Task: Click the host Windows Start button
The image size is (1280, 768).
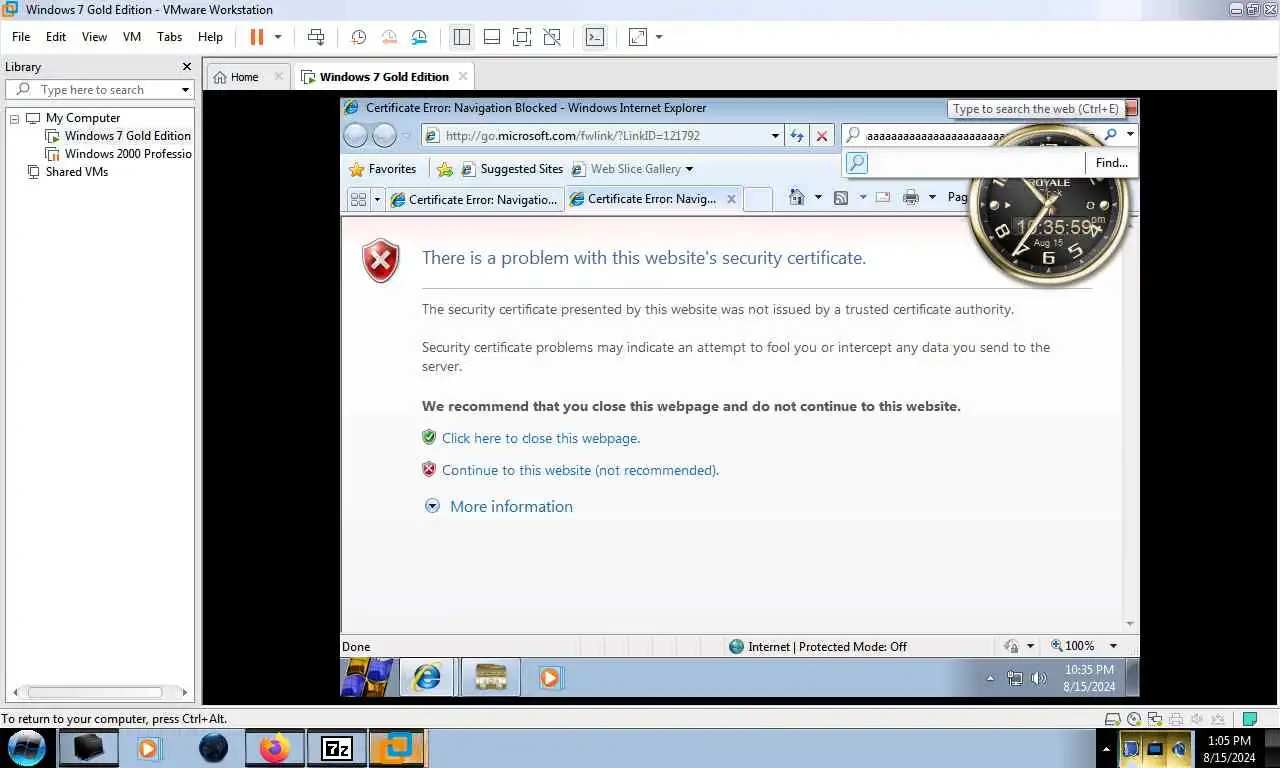Action: point(27,747)
